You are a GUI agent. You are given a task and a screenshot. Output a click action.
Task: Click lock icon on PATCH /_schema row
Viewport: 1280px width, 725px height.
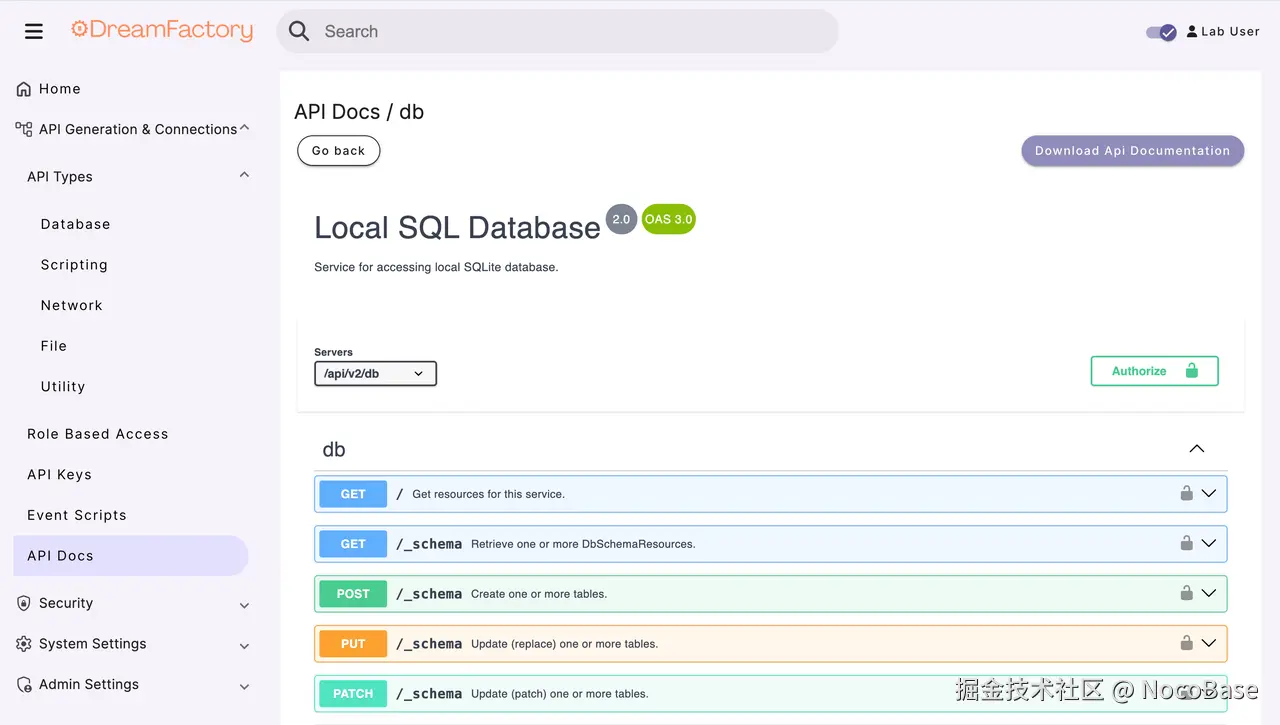click(x=1186, y=693)
